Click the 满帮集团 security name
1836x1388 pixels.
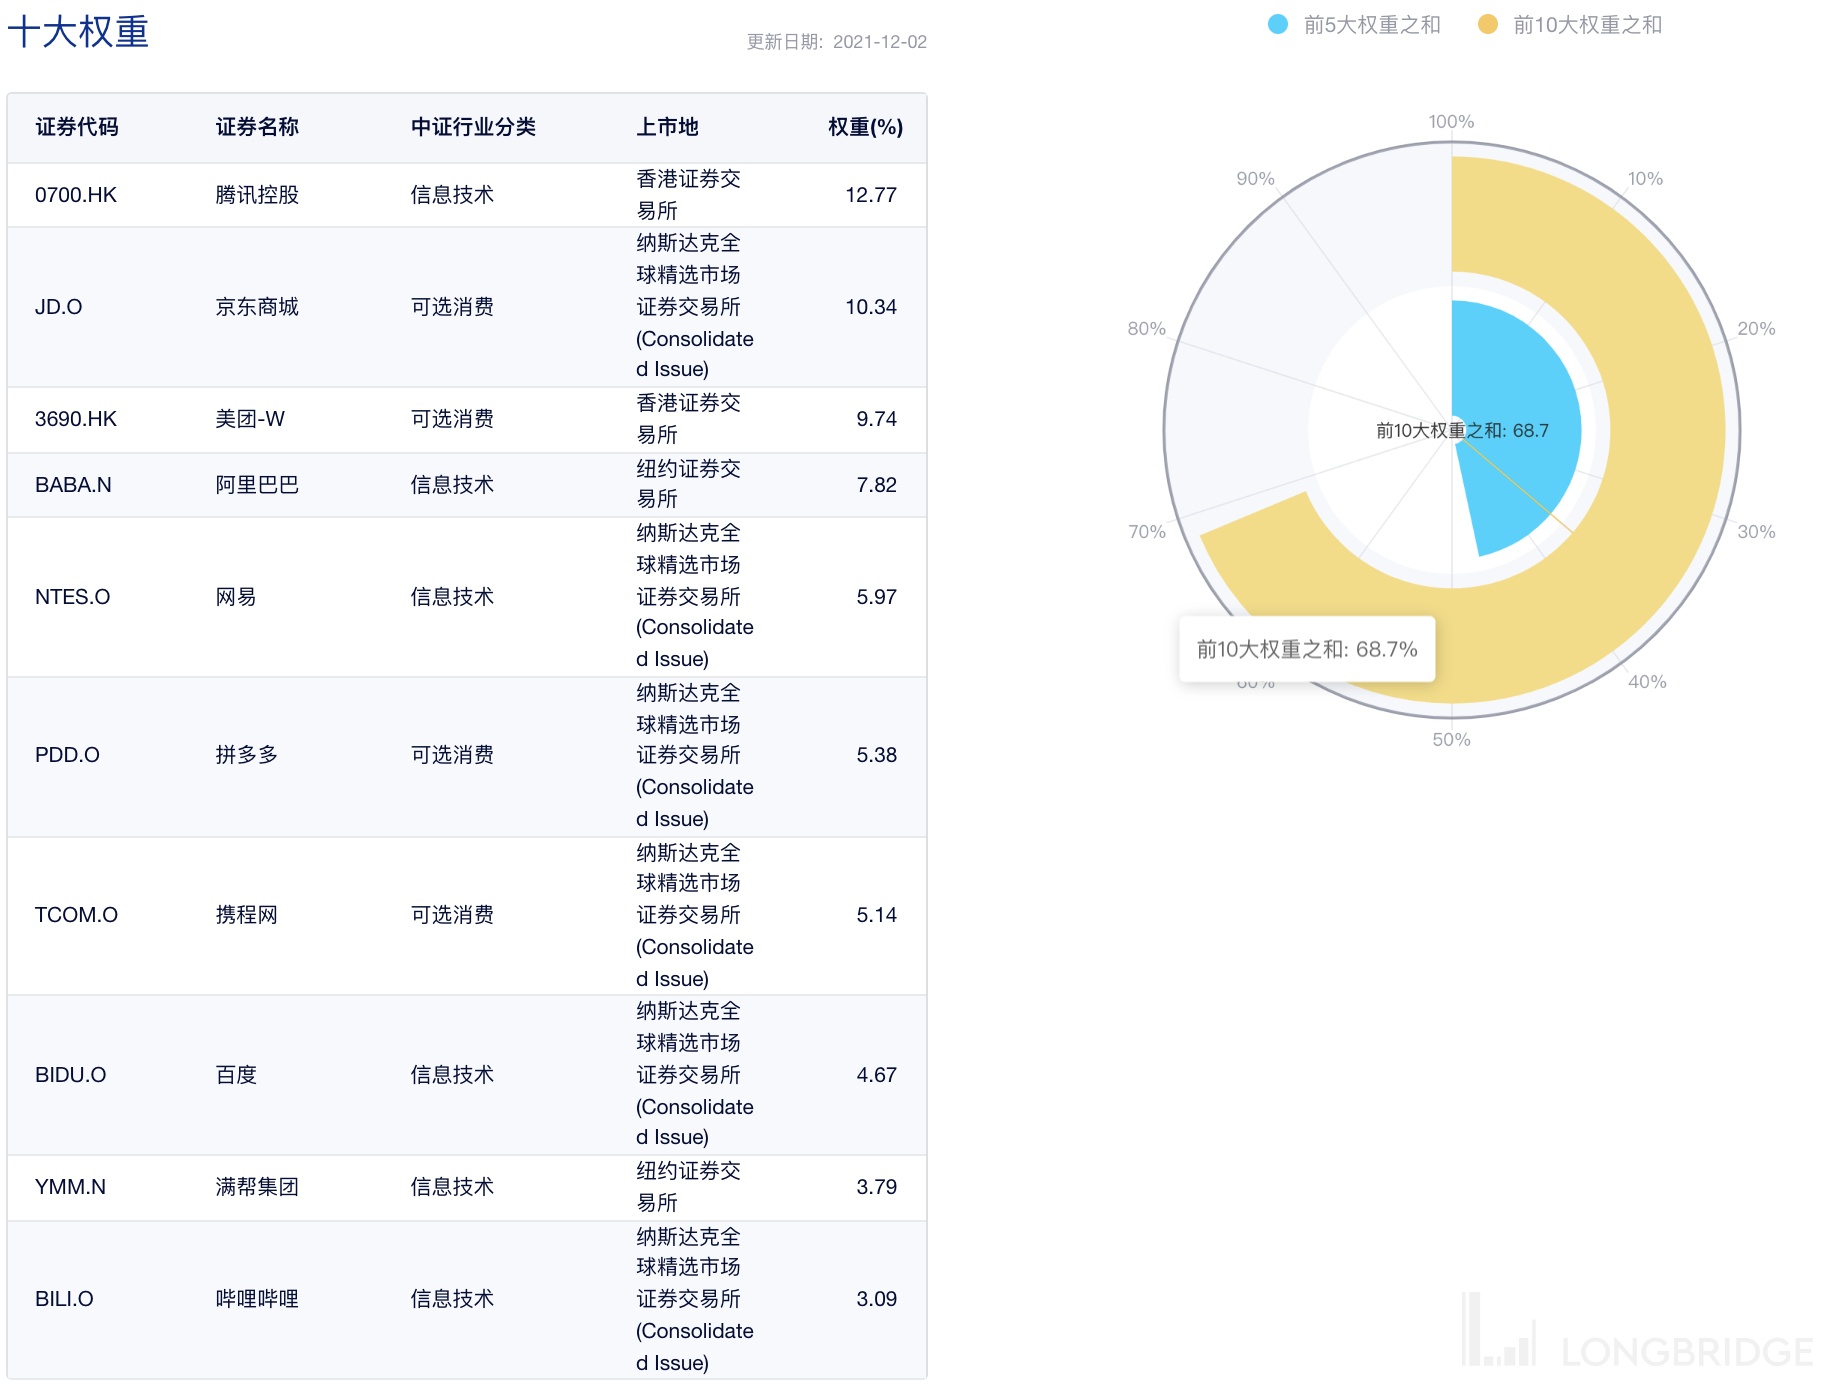point(257,1187)
